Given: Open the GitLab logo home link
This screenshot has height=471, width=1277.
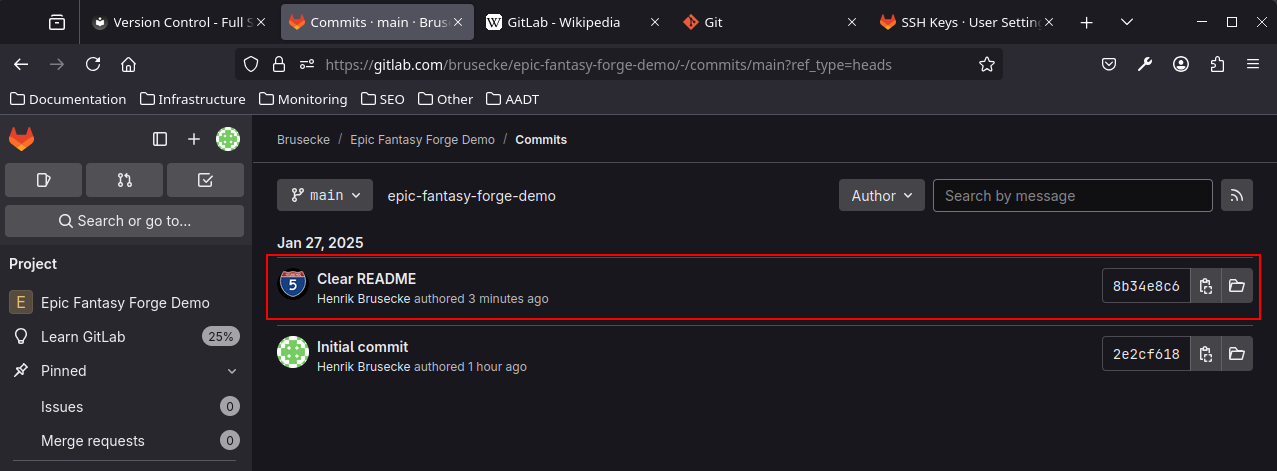Looking at the screenshot, I should coord(21,139).
